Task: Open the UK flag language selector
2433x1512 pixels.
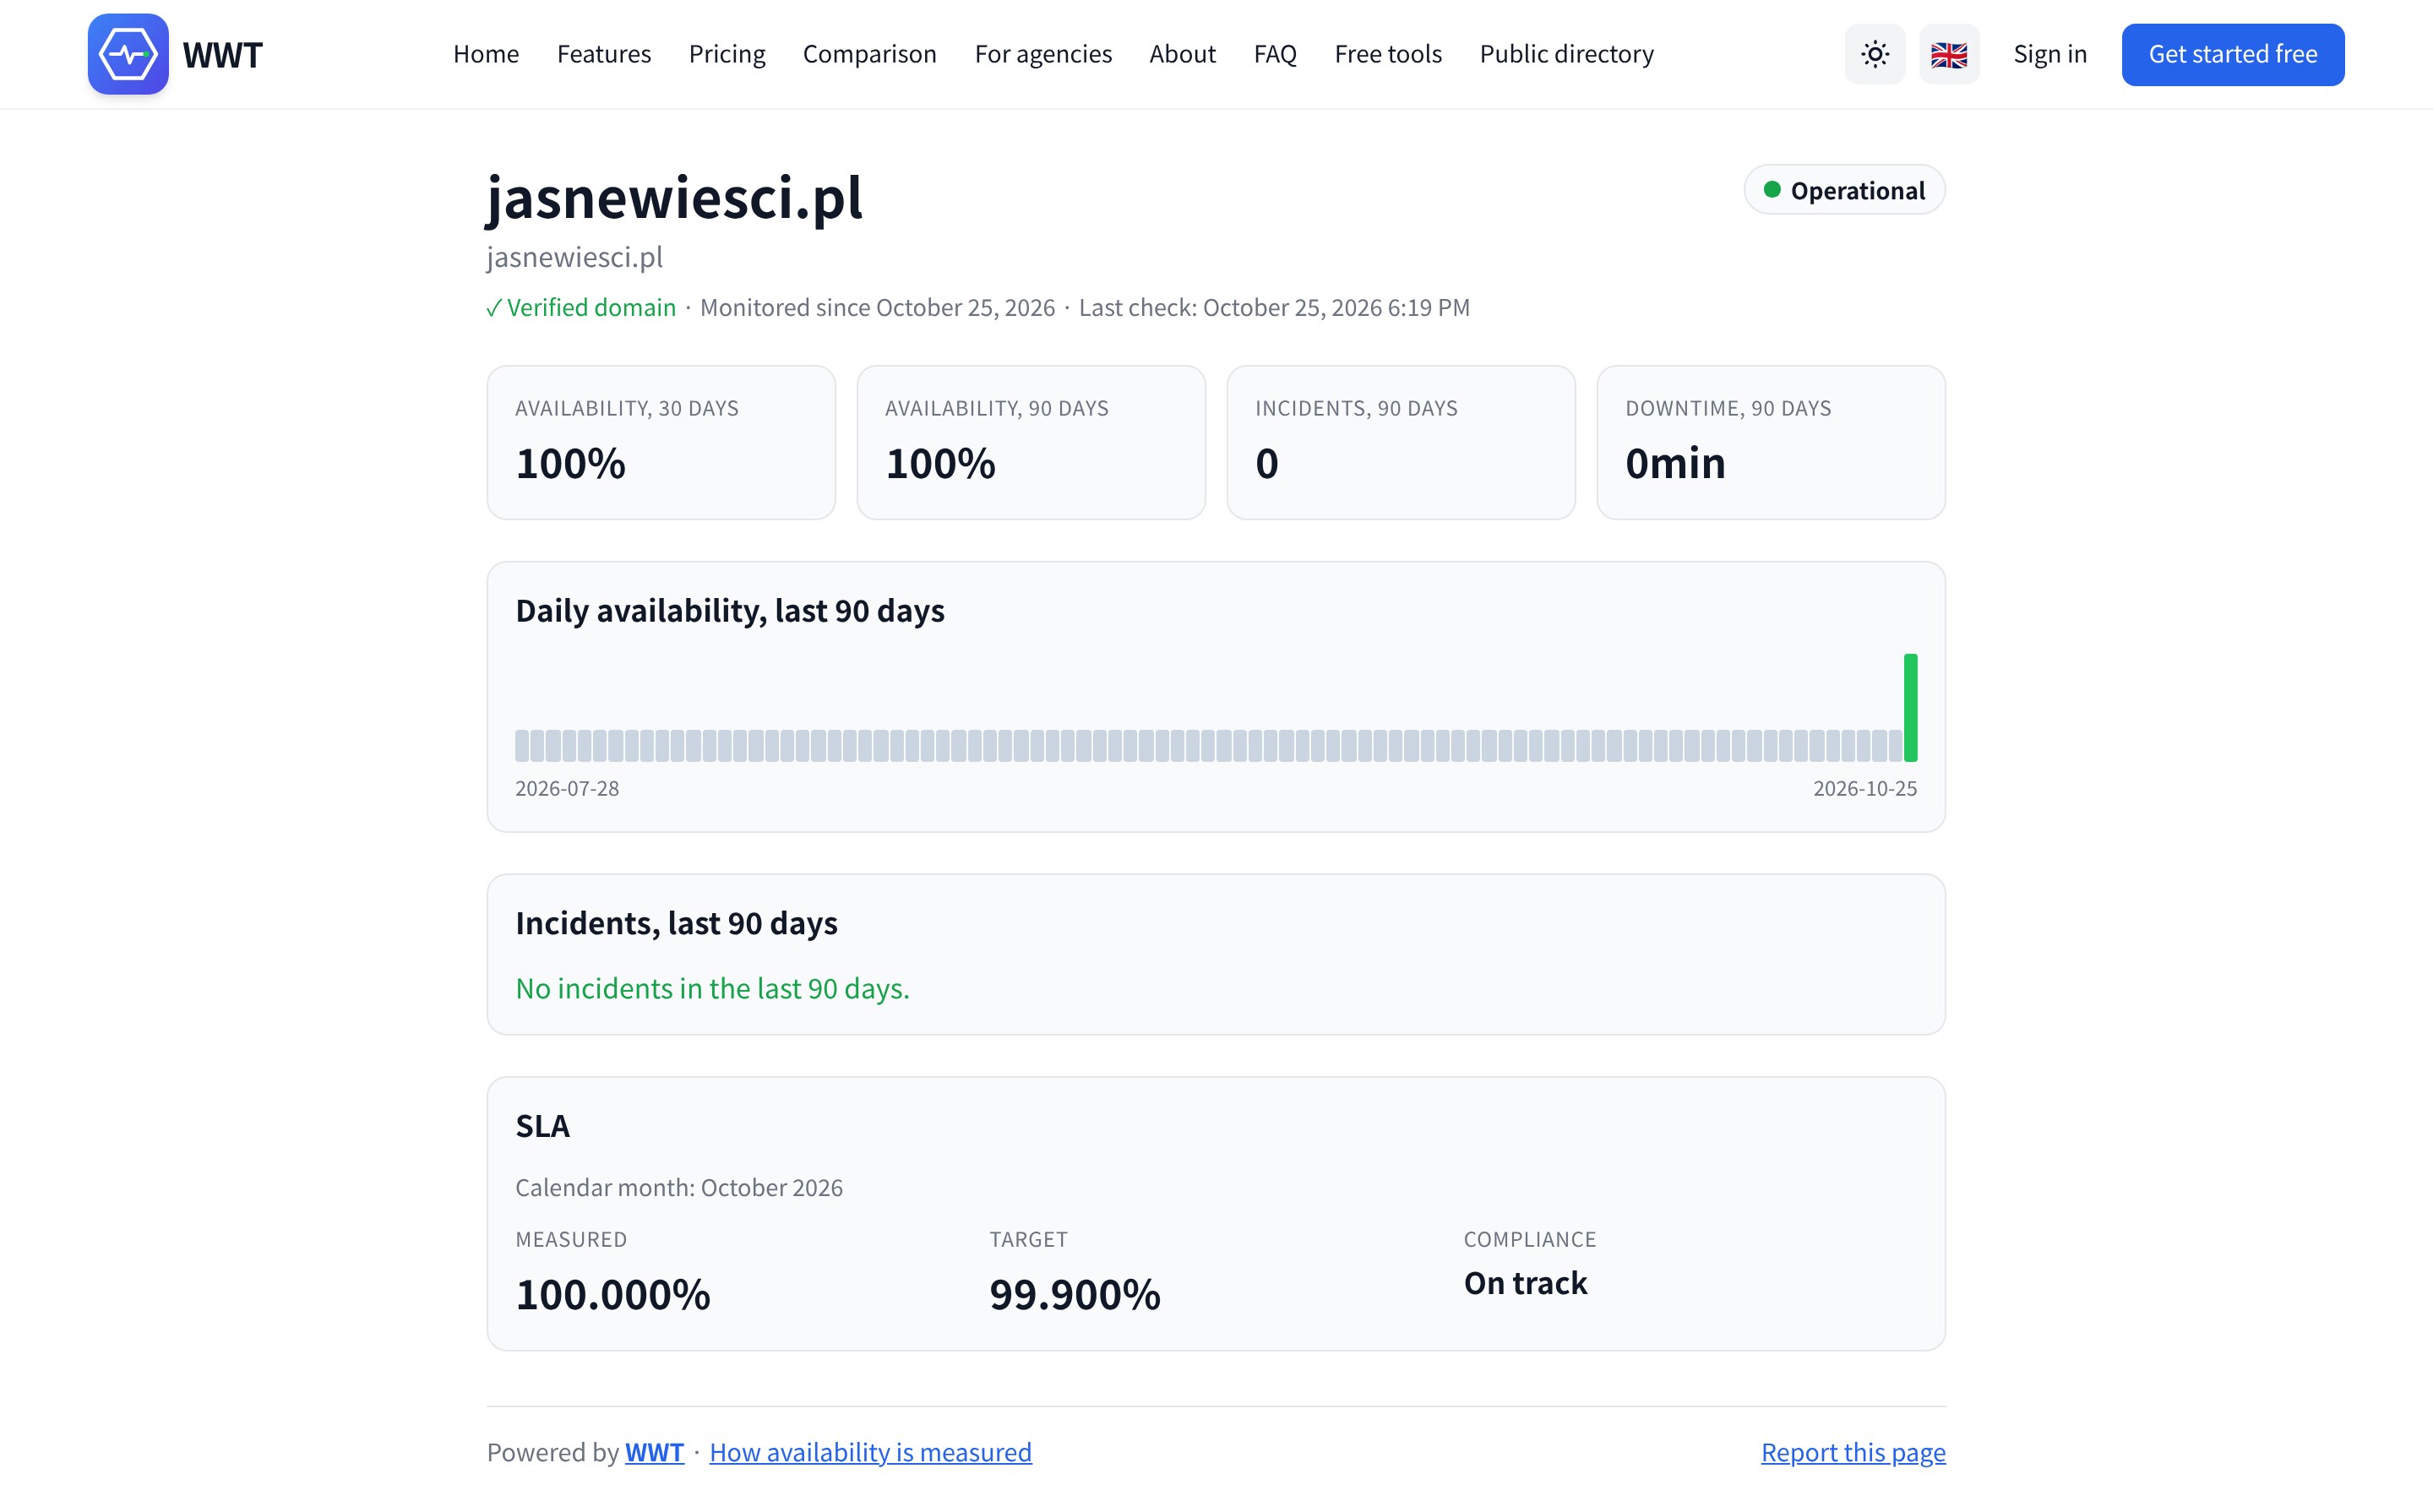Action: pos(1949,54)
